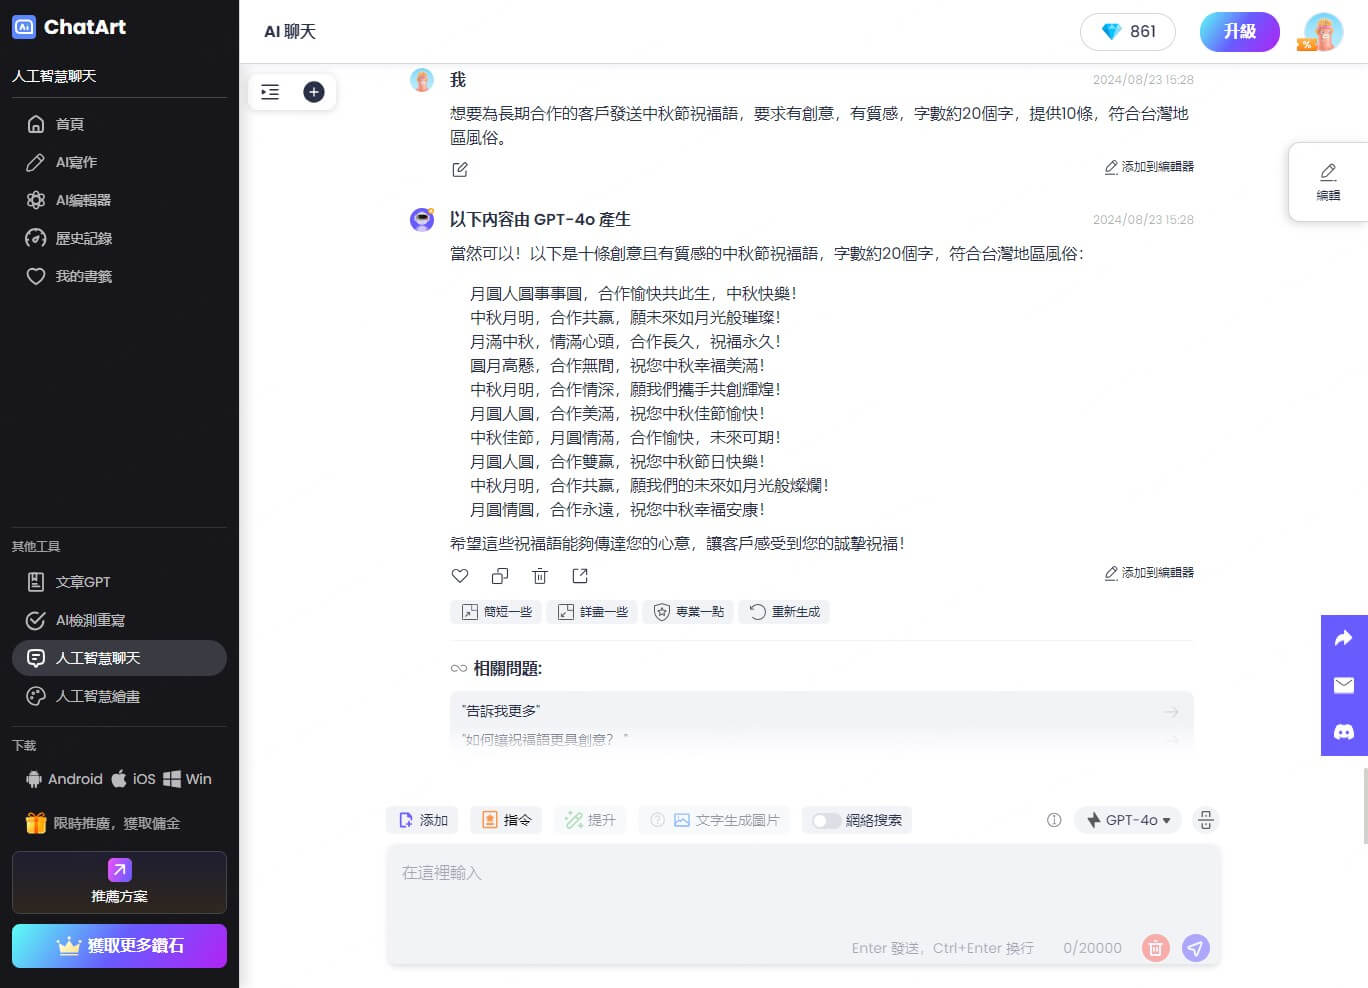Click 文字生成圖片 button
Image resolution: width=1368 pixels, height=988 pixels.
tap(715, 820)
